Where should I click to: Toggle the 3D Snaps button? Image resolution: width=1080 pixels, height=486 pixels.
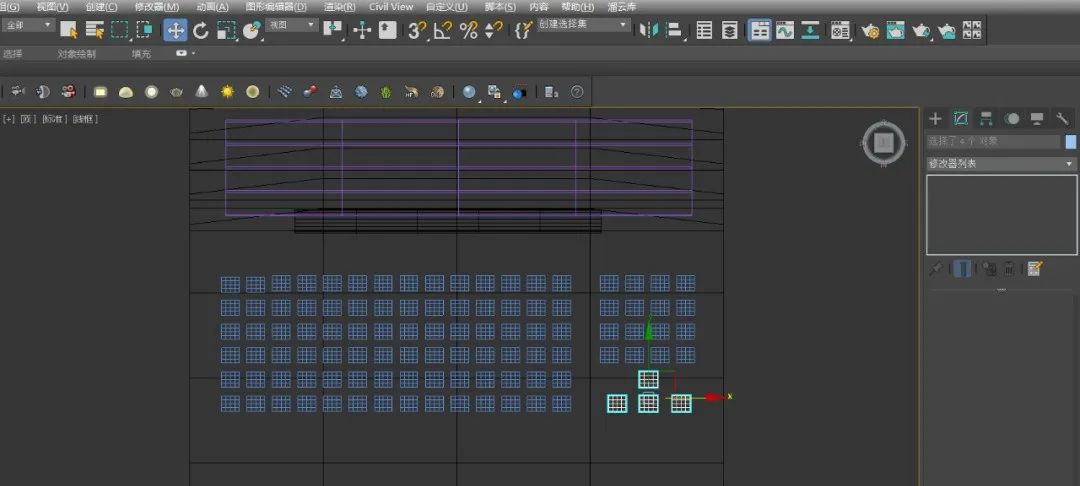coord(417,30)
